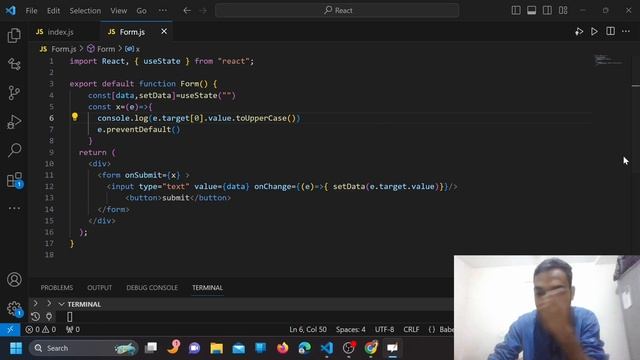Screen dimensions: 640x360
Task: Open the Customize Layout icon
Action: 563,10
